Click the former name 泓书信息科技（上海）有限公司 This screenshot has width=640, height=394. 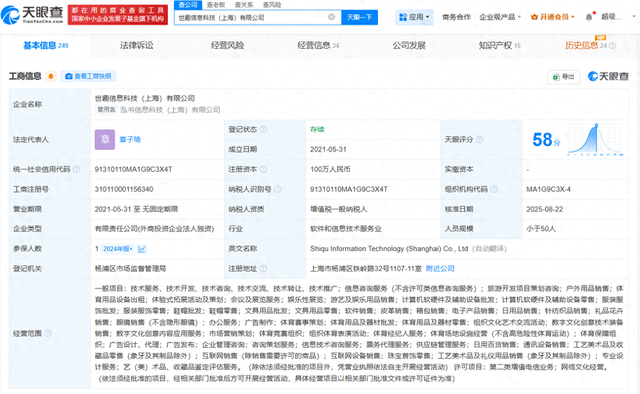tap(170, 110)
